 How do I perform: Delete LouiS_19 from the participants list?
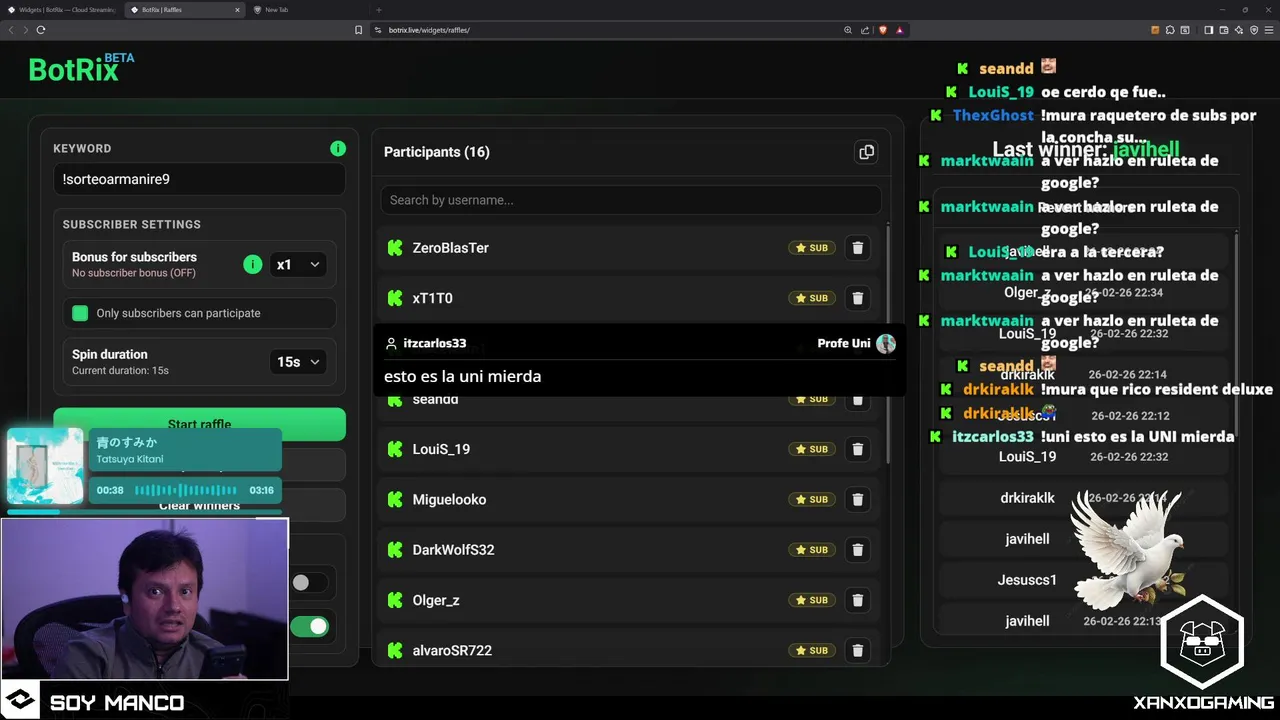(x=857, y=449)
